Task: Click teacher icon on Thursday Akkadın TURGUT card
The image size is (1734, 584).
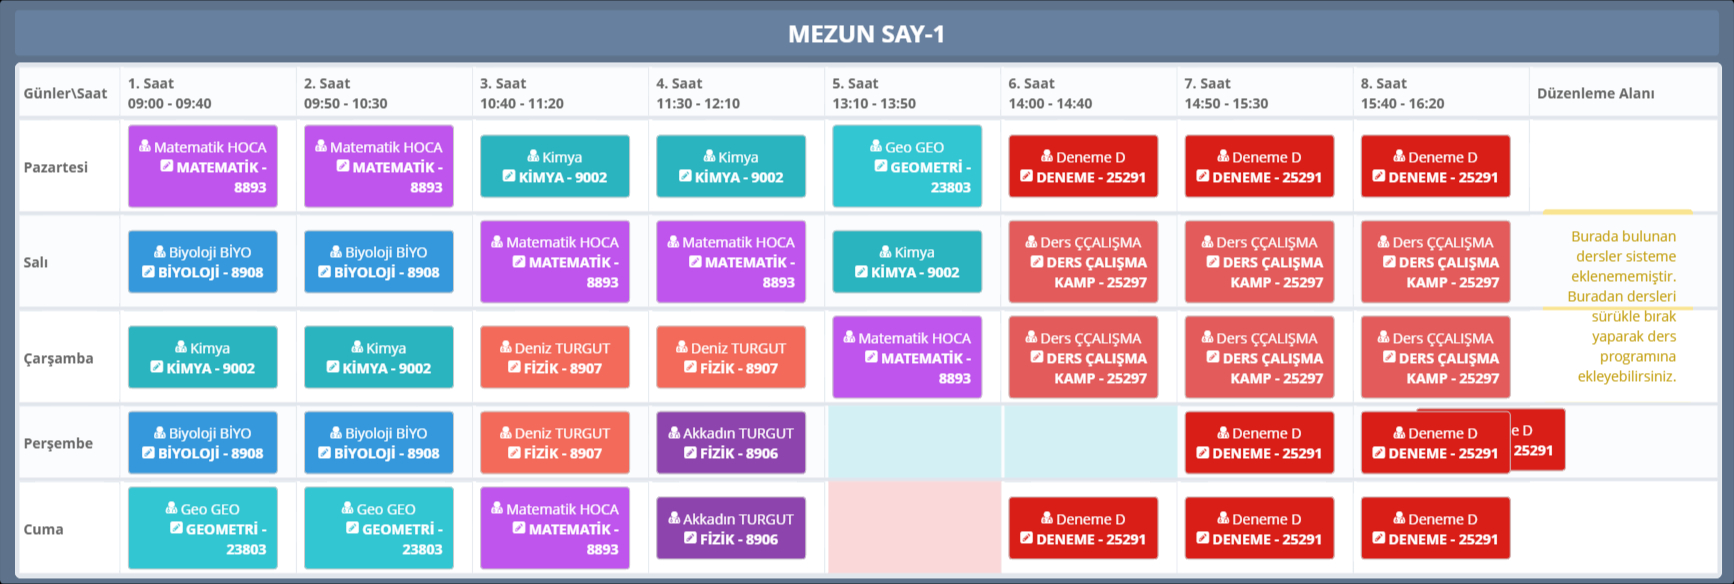Action: pyautogui.click(x=674, y=433)
